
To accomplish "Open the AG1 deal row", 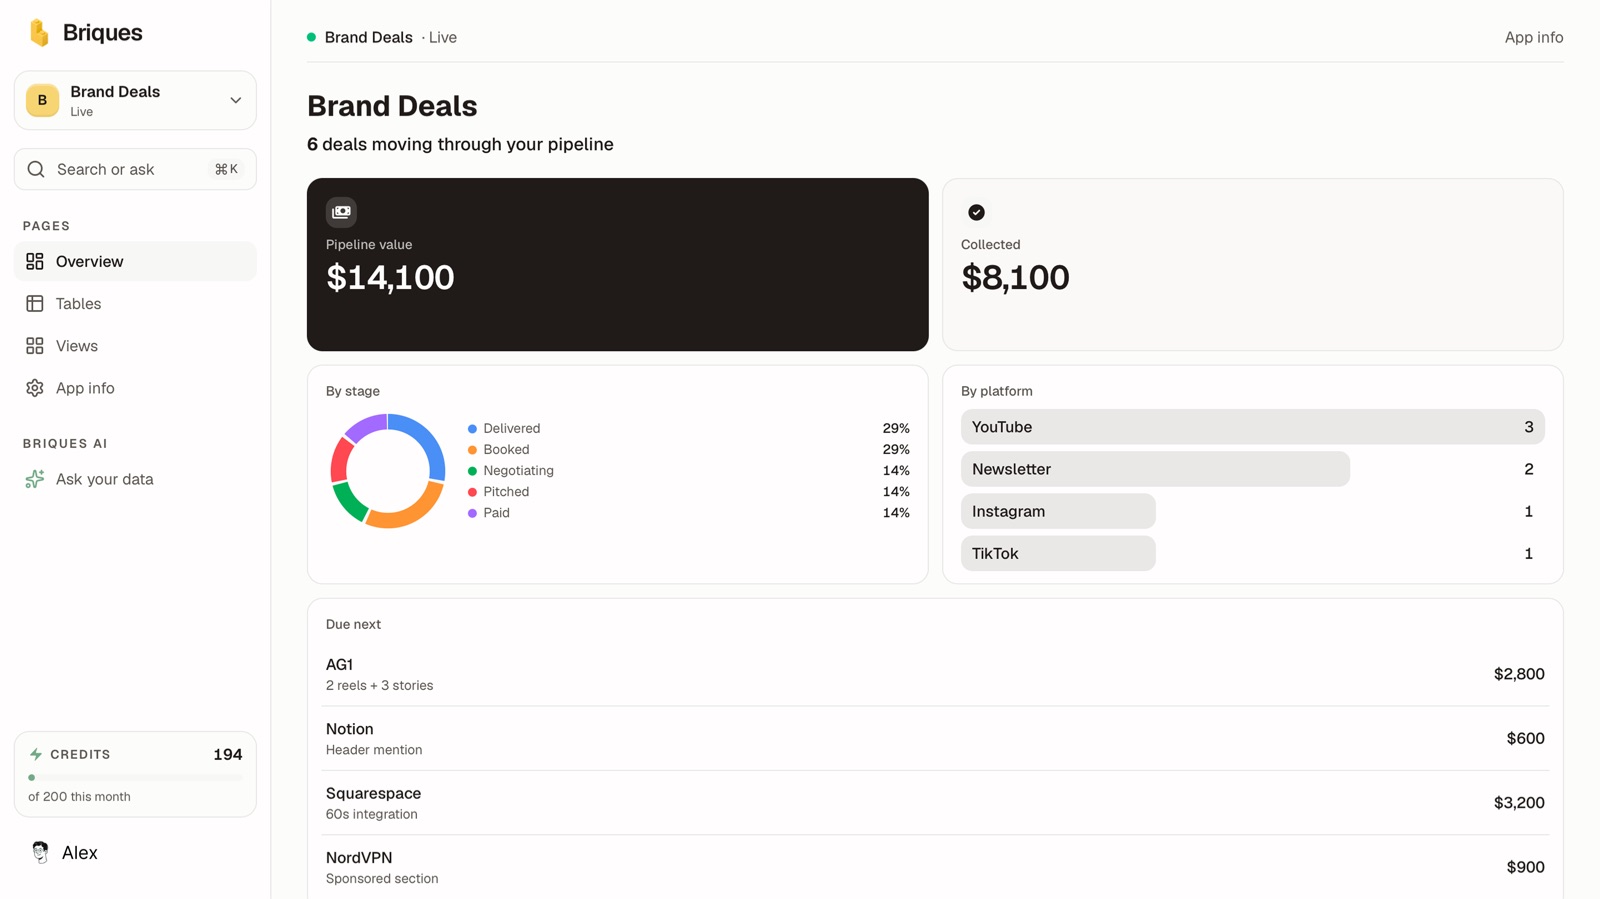I will (x=935, y=674).
